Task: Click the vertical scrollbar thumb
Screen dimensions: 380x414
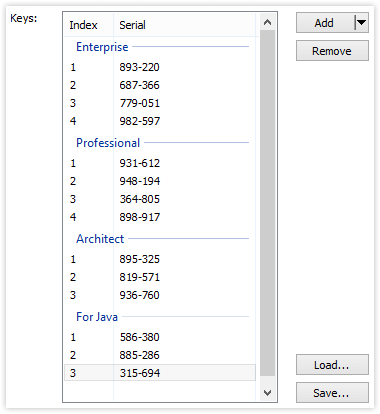Action: coord(267,203)
